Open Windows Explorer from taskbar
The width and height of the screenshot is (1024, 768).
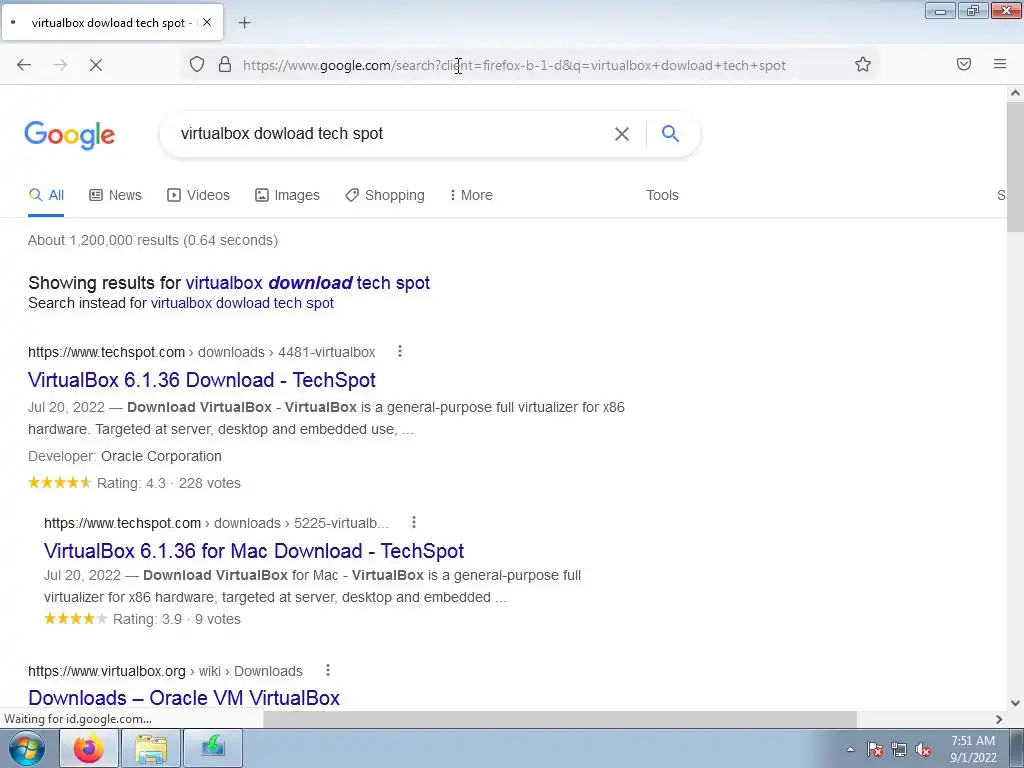tap(151, 748)
